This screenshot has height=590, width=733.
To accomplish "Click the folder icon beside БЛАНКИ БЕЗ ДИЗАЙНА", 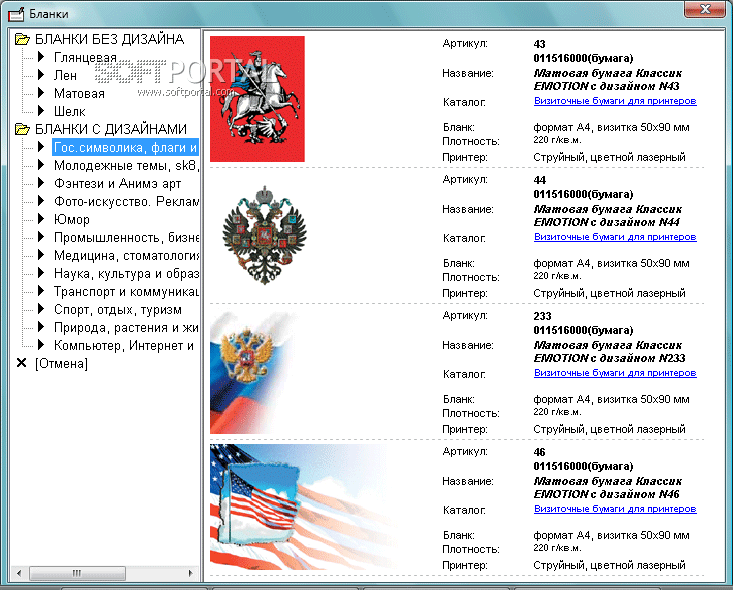I will tap(22, 39).
